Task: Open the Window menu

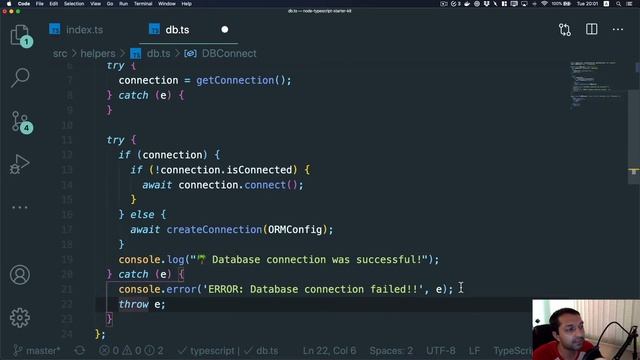Action: click(x=167, y=4)
